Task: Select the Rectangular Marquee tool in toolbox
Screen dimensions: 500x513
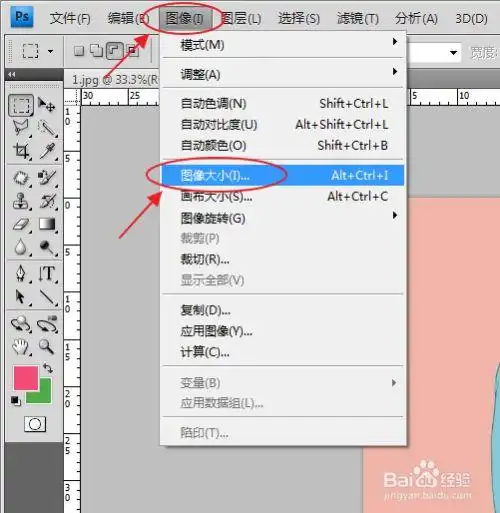Action: (21, 105)
